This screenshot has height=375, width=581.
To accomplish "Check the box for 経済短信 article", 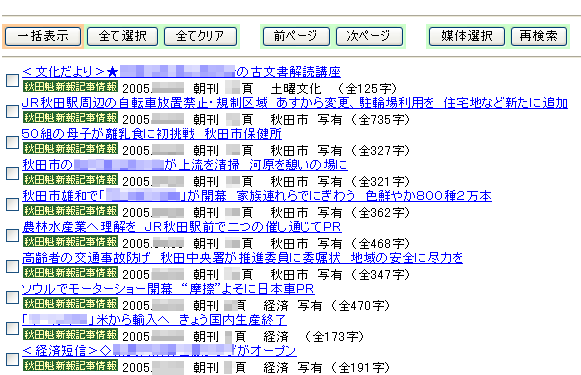I will 12,359.
